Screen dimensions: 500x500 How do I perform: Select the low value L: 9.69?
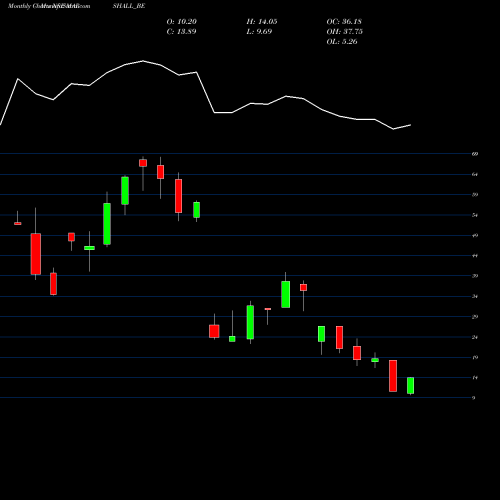click(x=259, y=32)
